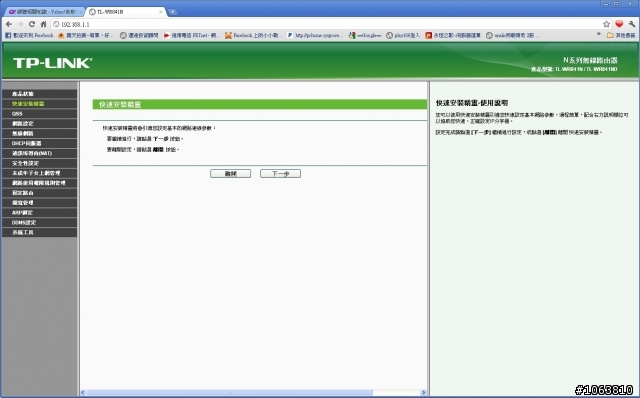
Task: Open the PChome bookmark with P icon
Action: pos(314,36)
